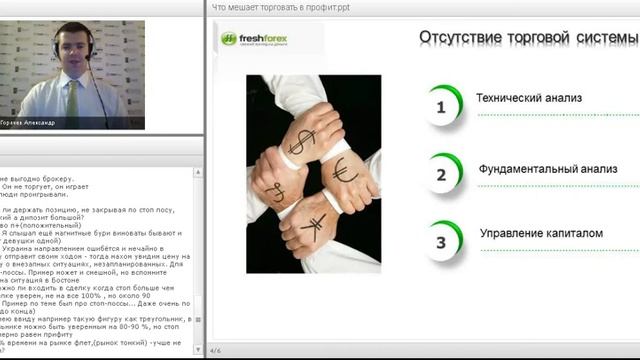
Task: Click the green number 2 circle
Action: click(x=444, y=174)
